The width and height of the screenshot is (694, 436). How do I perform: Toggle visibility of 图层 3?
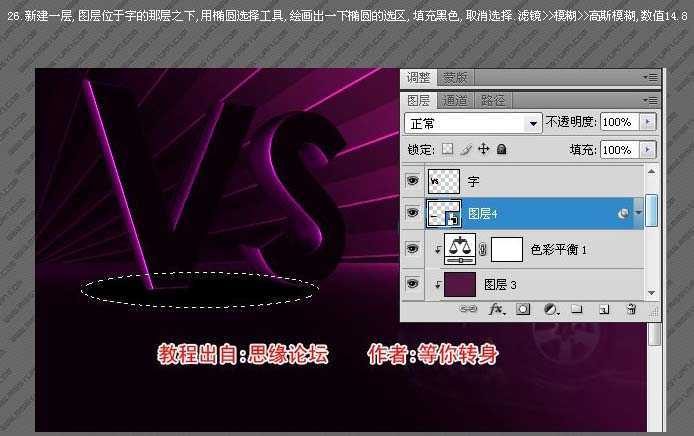point(413,284)
